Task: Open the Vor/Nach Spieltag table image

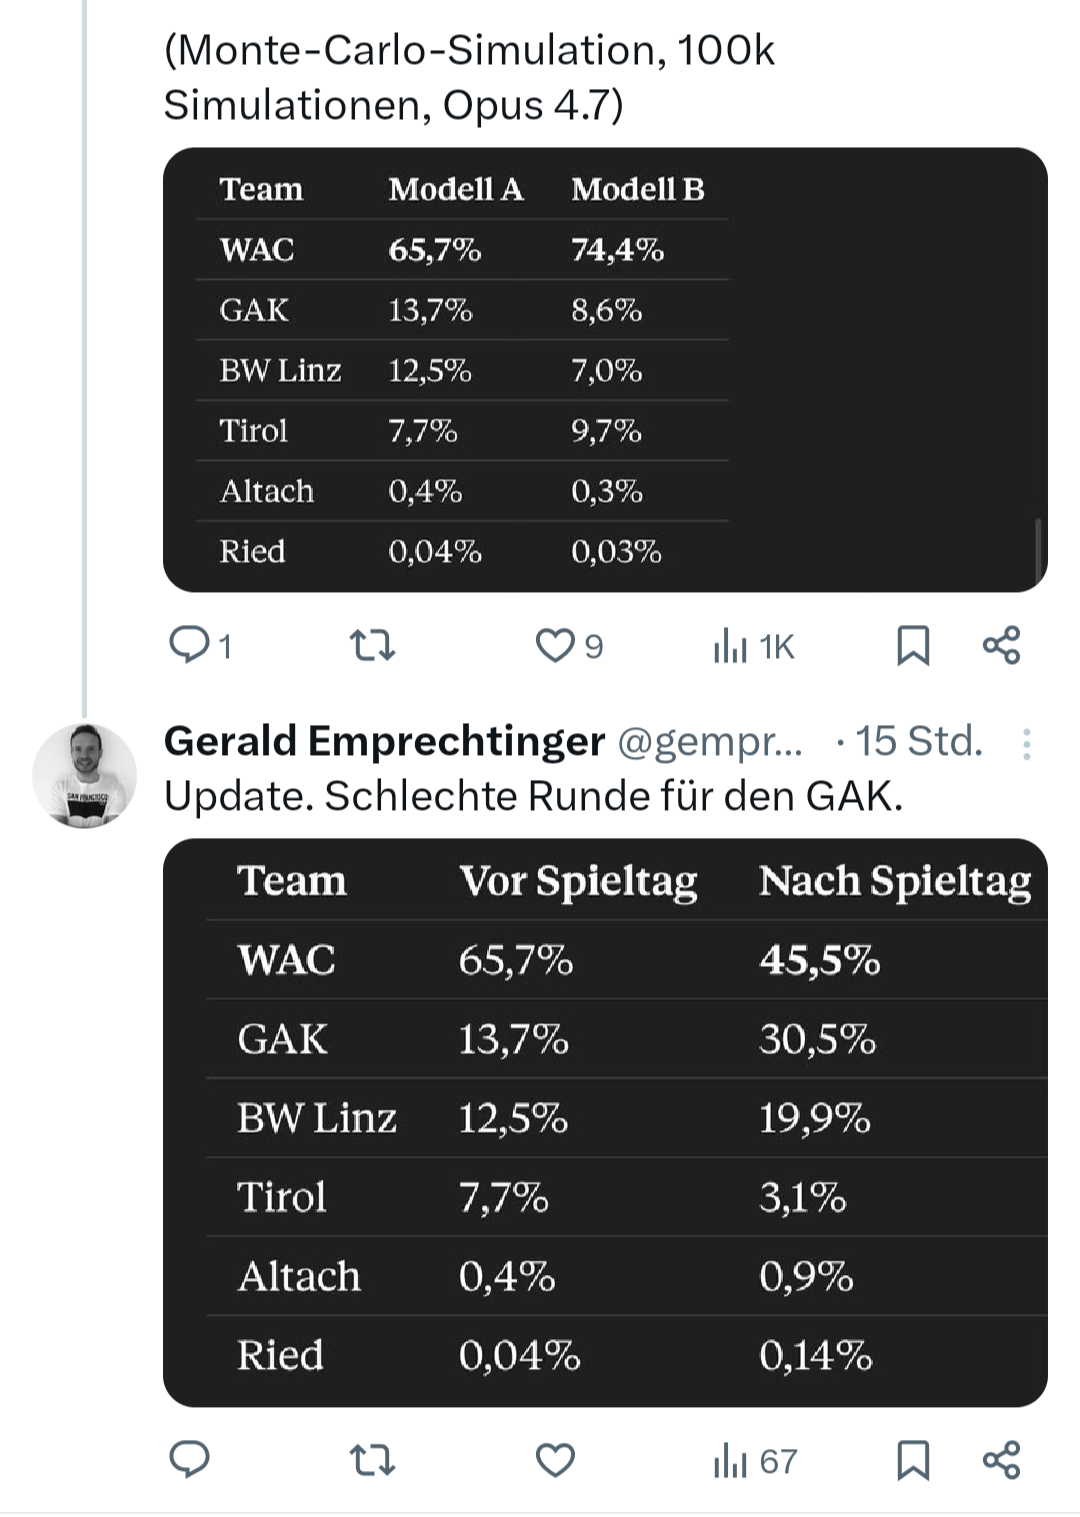Action: click(x=605, y=1122)
